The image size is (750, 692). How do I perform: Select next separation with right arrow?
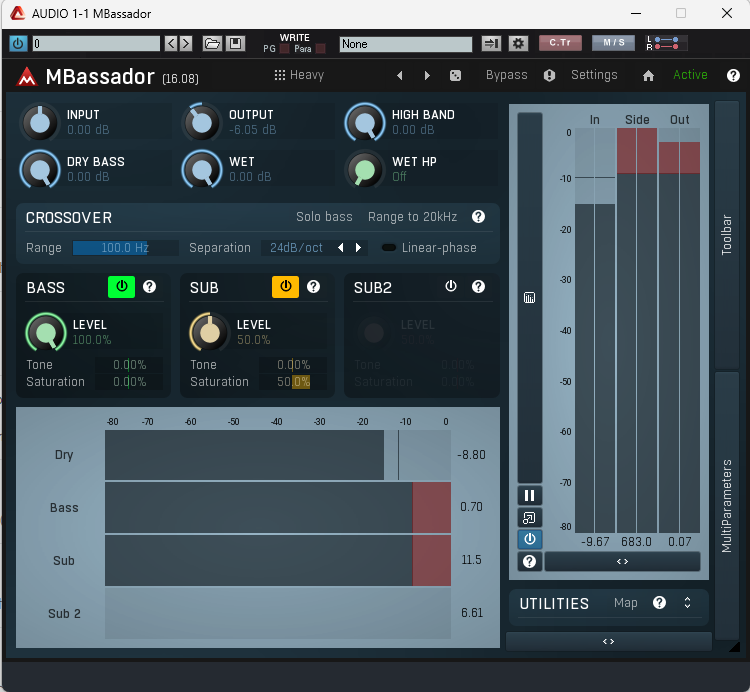click(x=358, y=248)
